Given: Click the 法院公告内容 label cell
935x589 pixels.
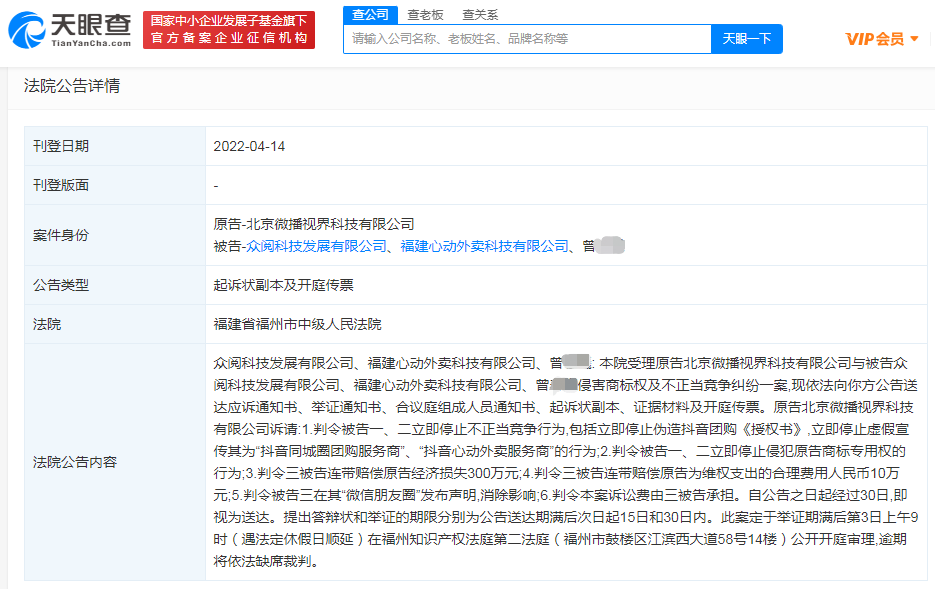Looking at the screenshot, I should [115, 462].
